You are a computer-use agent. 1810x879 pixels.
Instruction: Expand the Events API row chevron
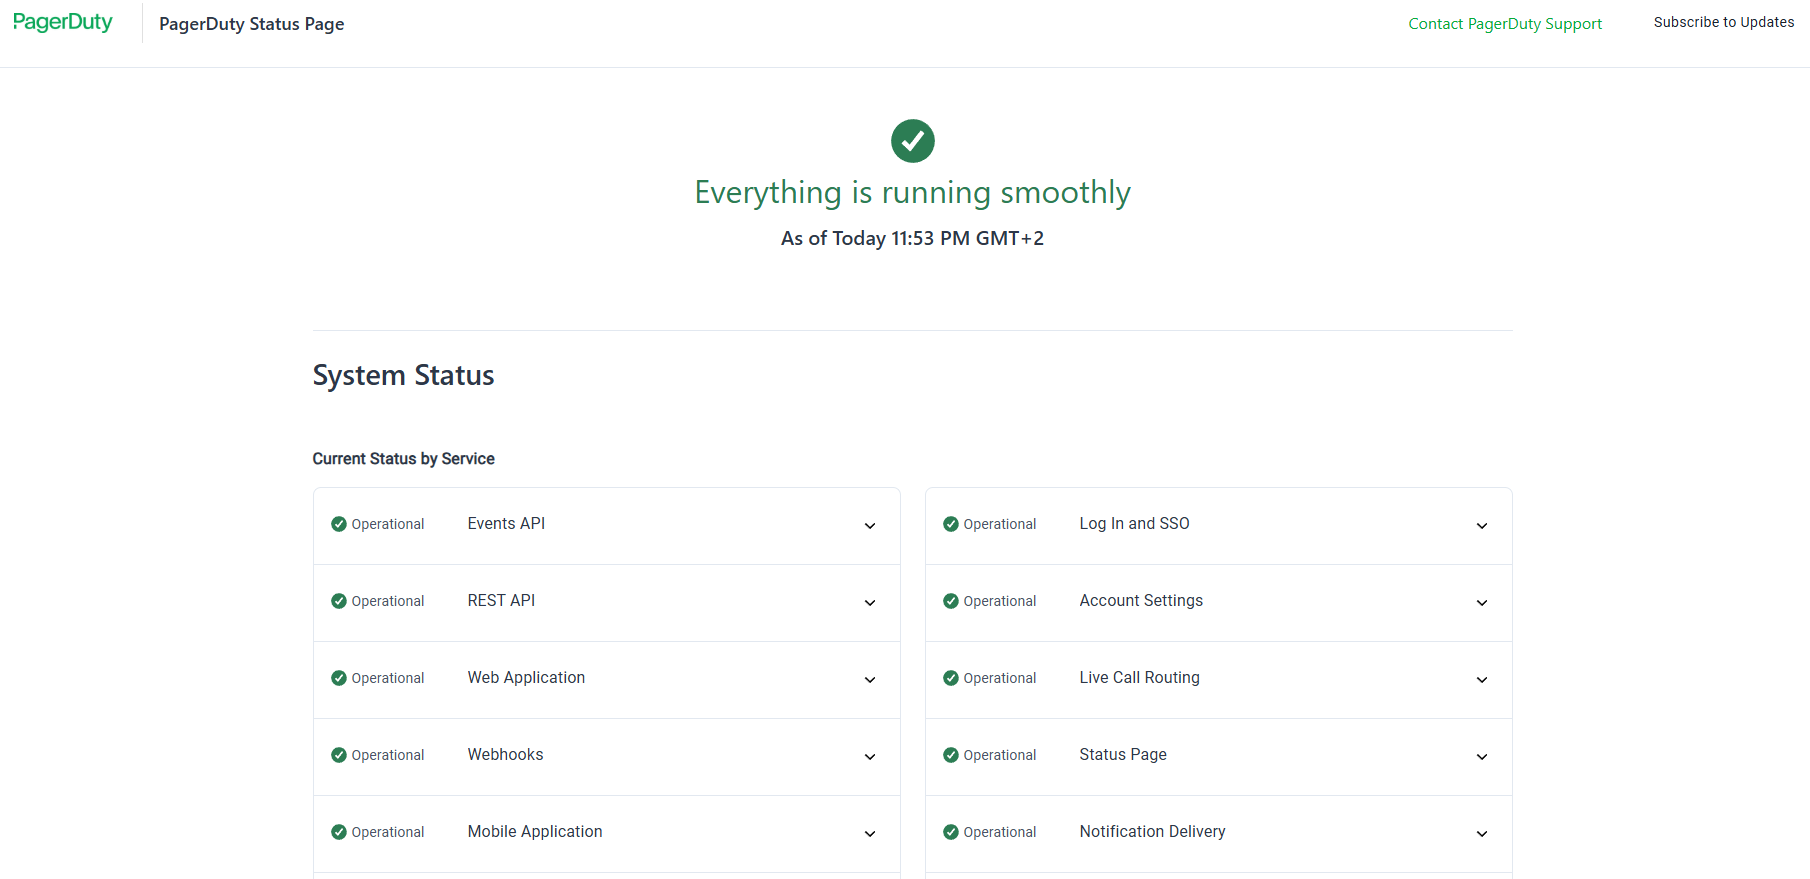point(870,526)
